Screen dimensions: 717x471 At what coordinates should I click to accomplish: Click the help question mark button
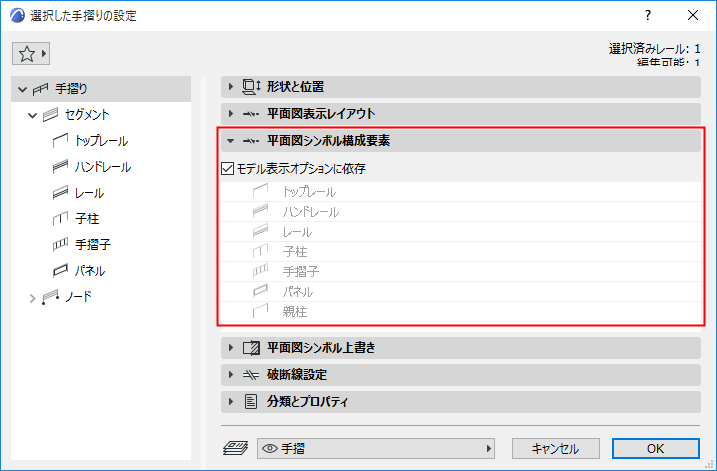[648, 15]
